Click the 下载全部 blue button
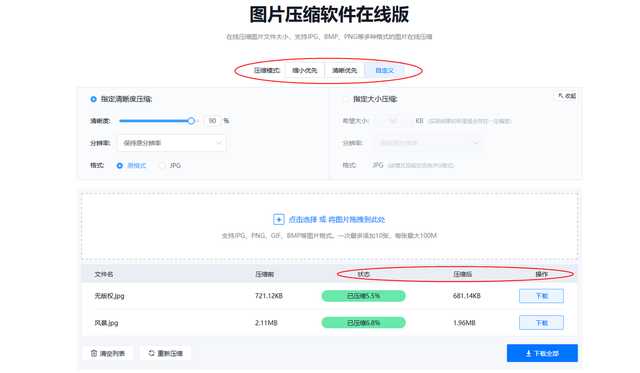 click(542, 353)
